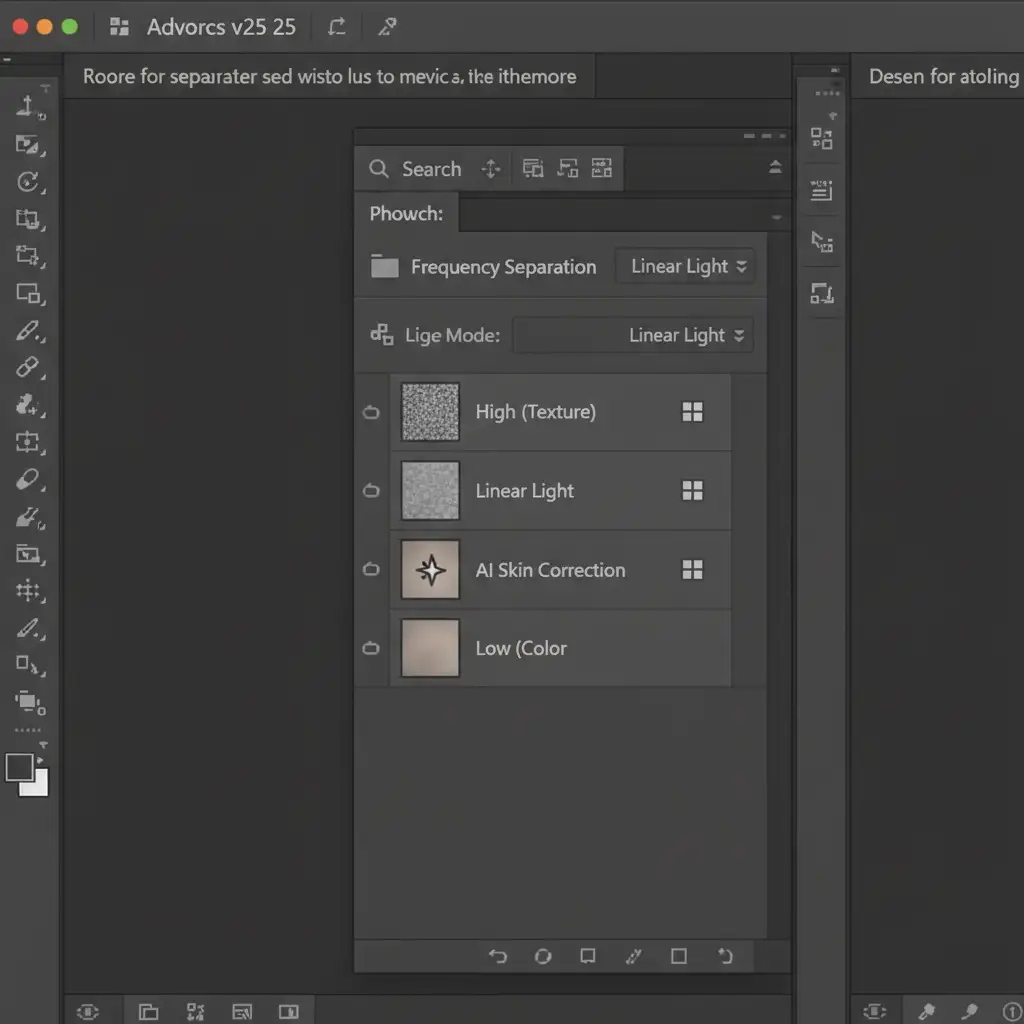
Task: Click the grid icon beside AI Skin Correction
Action: pos(692,570)
